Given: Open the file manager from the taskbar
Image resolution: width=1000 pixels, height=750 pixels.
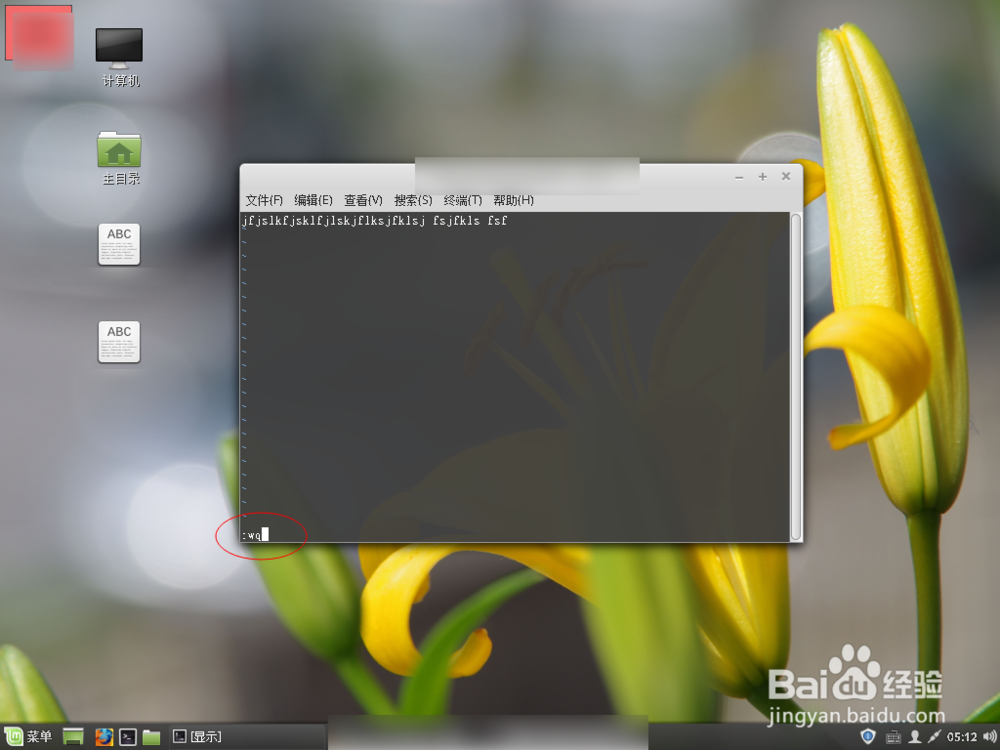Looking at the screenshot, I should tap(150, 736).
